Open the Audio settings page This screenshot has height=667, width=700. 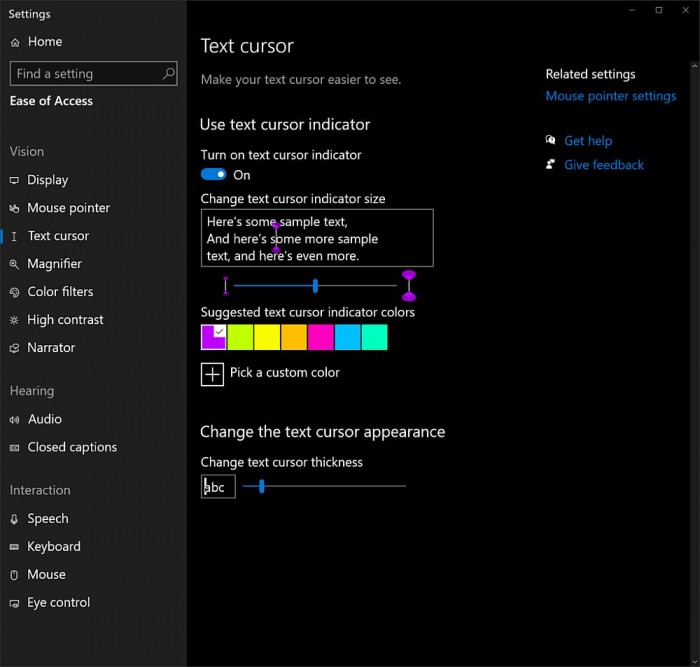(x=44, y=419)
